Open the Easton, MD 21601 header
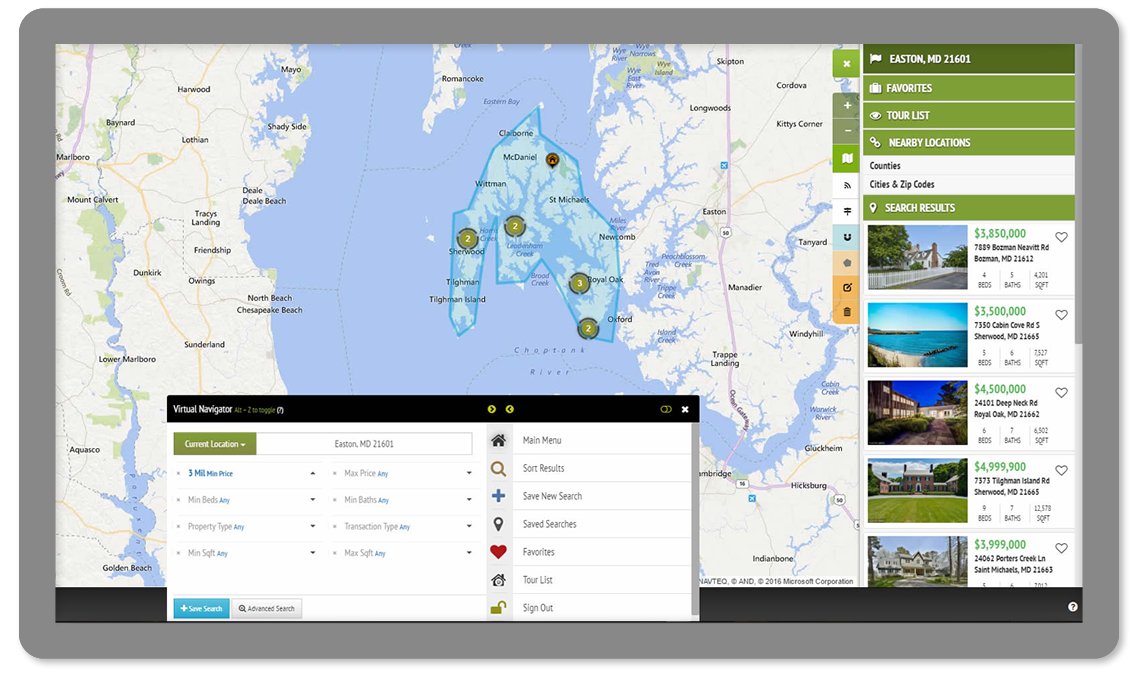This screenshot has height=675, width=1138. 968,59
